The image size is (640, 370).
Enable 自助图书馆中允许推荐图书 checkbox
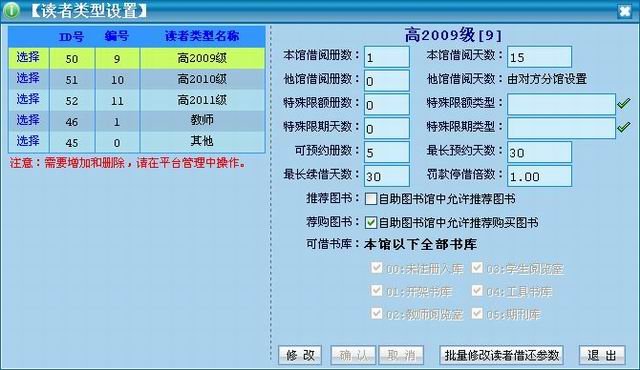coord(371,199)
